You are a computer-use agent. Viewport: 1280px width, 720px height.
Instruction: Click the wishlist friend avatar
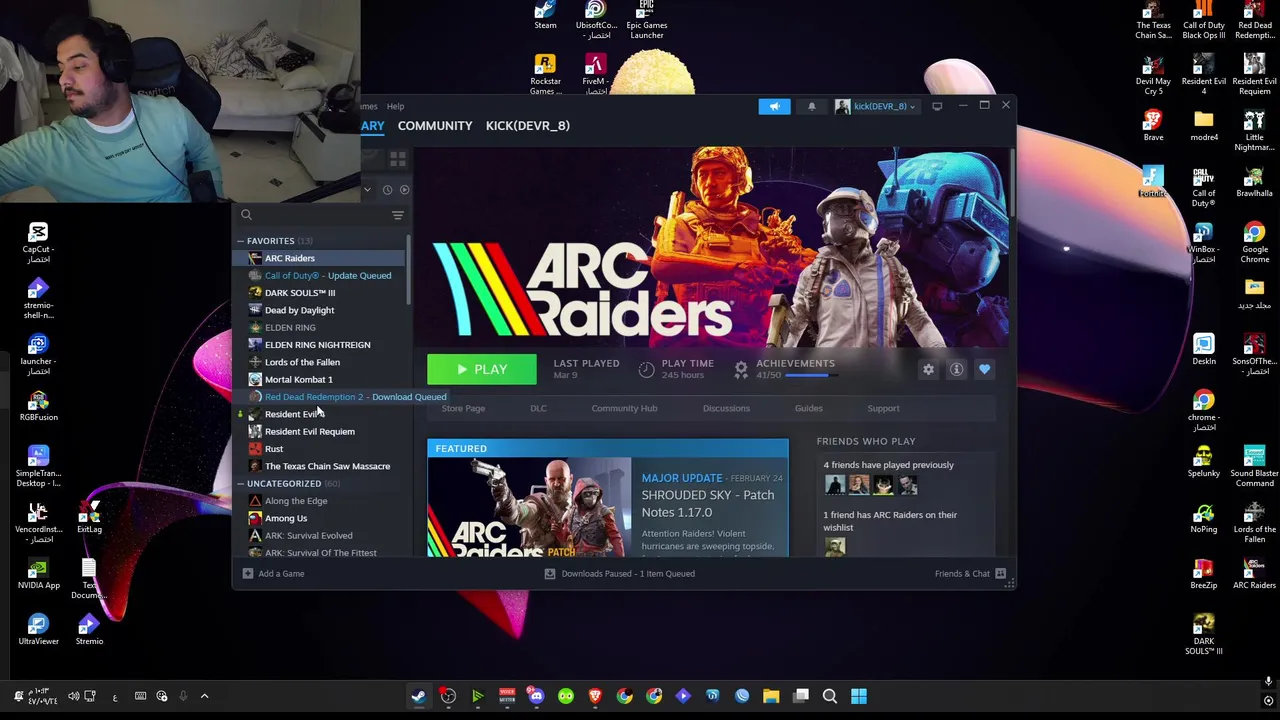(835, 546)
